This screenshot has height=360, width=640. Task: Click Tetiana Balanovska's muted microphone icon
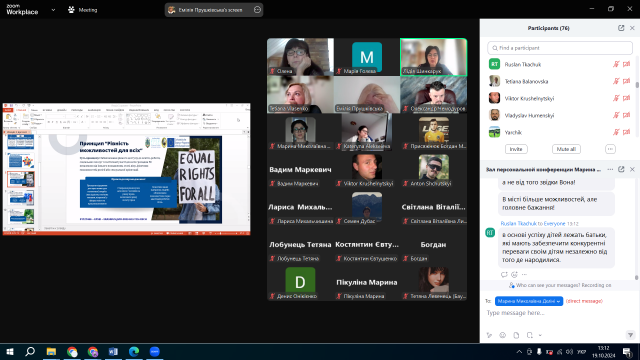point(616,81)
